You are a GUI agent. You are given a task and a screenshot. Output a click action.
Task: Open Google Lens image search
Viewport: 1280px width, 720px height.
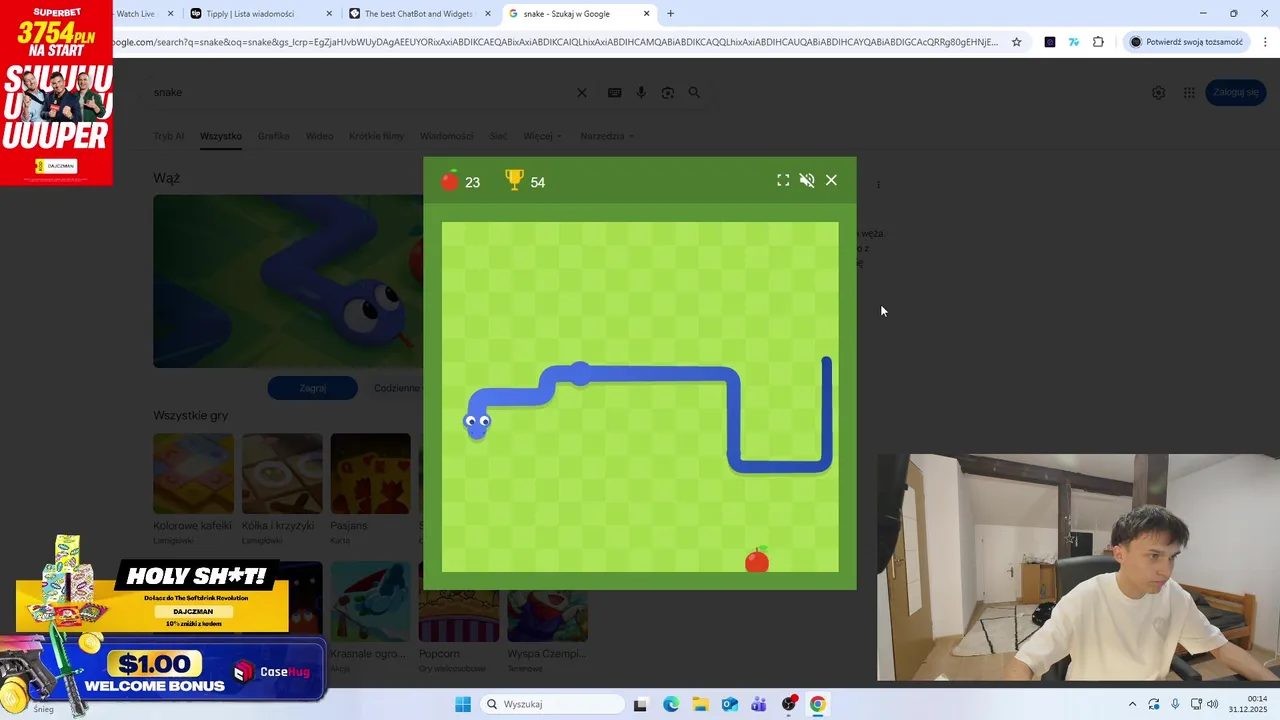667,92
